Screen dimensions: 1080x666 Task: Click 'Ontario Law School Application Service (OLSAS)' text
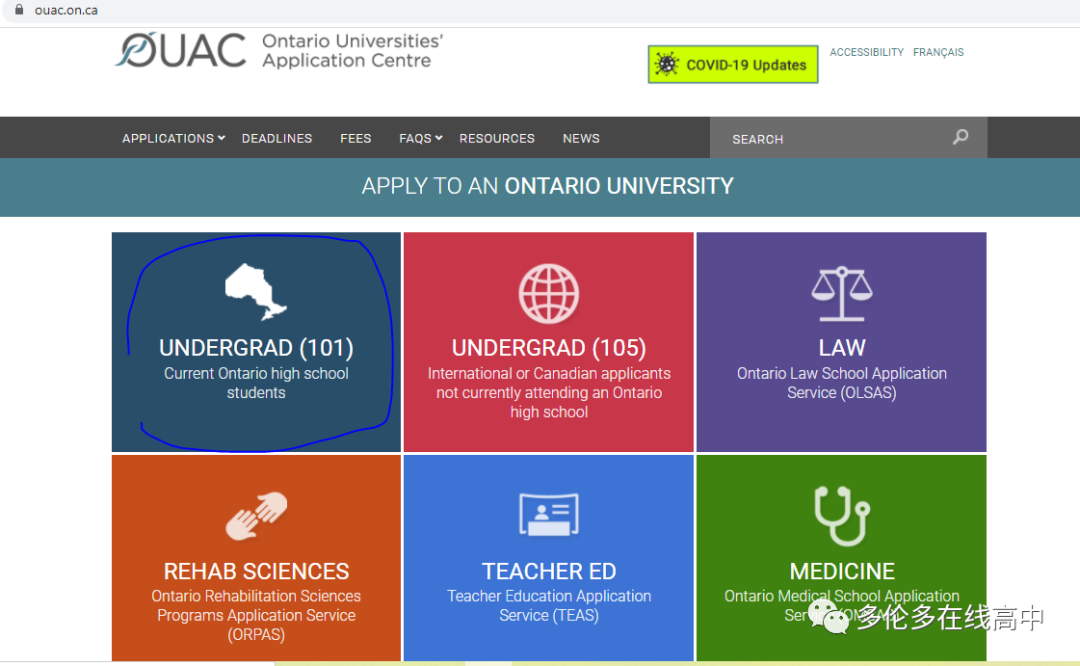pos(842,383)
